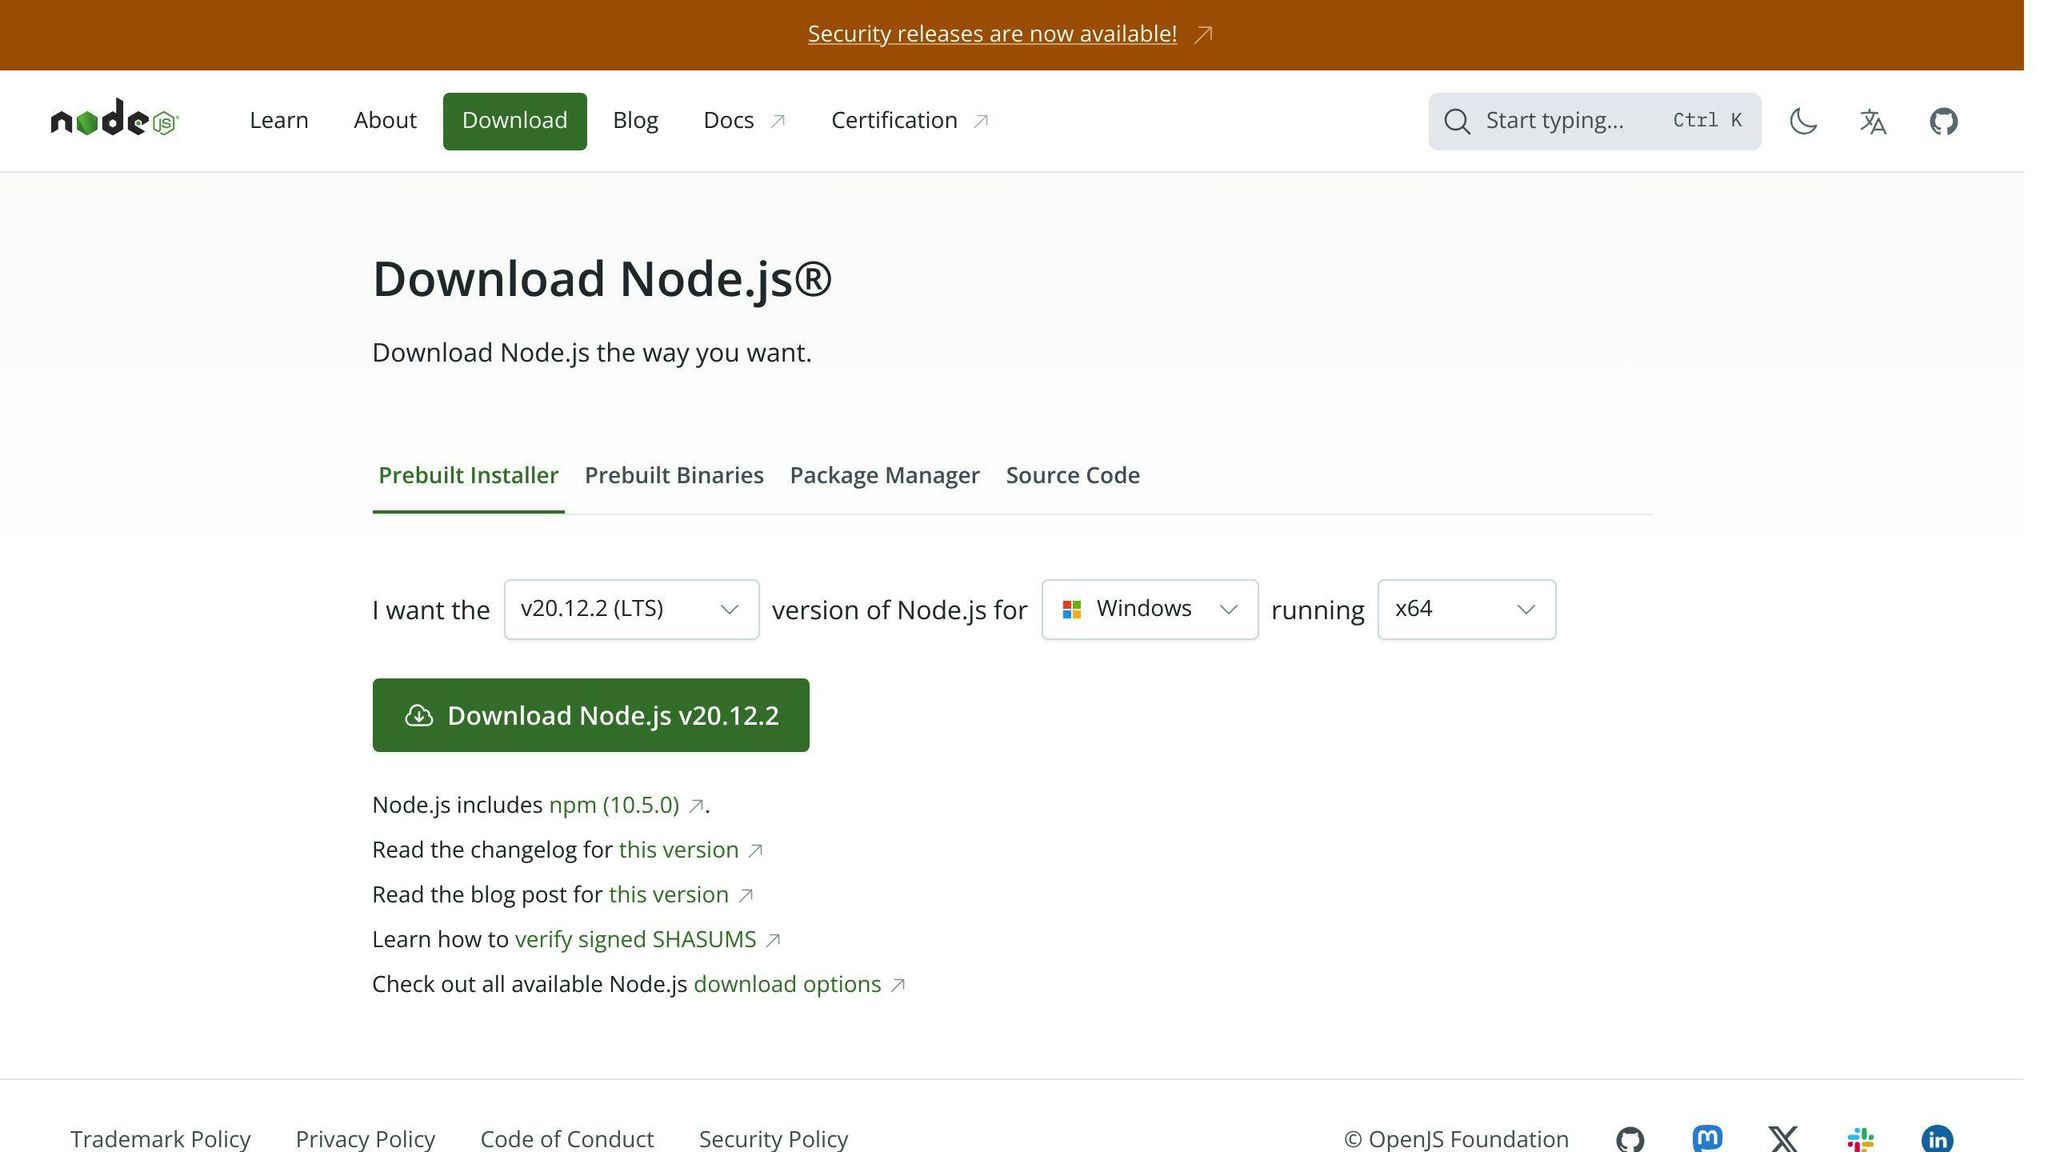Join the Slack community via footer icon
2048x1152 pixels.
(x=1859, y=1138)
